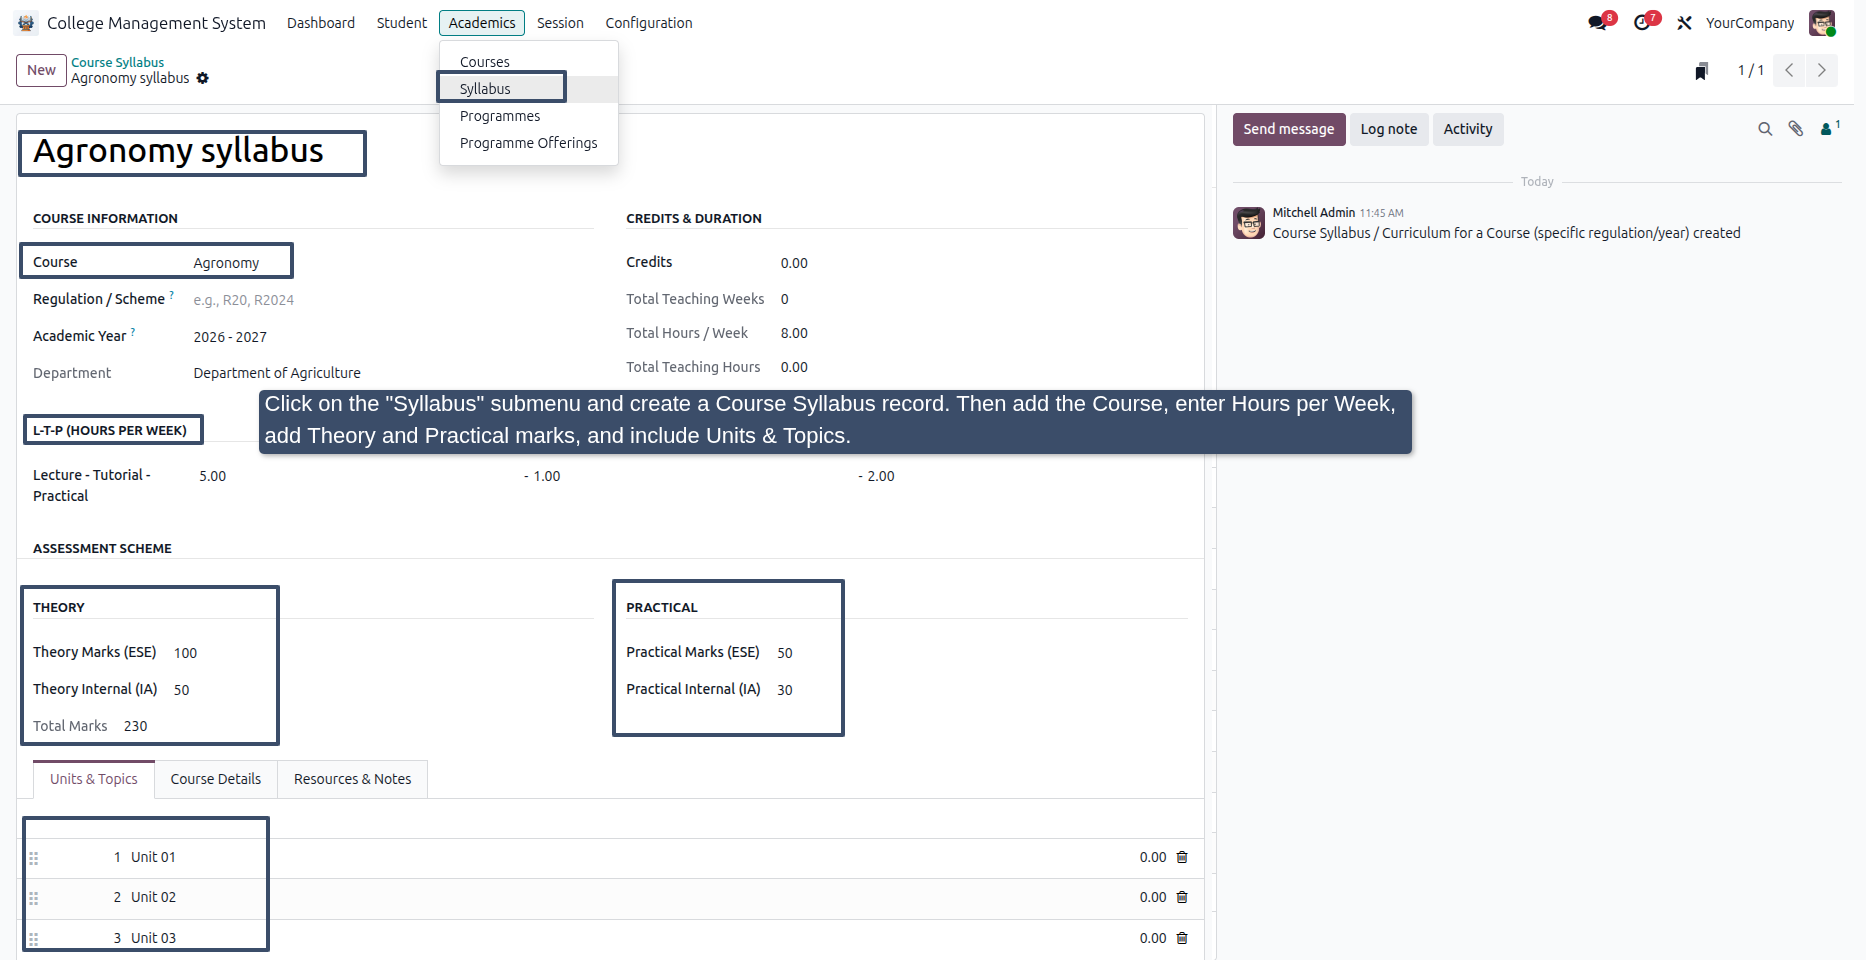Click the attachments paperclip icon
1866x961 pixels.
coord(1796,129)
